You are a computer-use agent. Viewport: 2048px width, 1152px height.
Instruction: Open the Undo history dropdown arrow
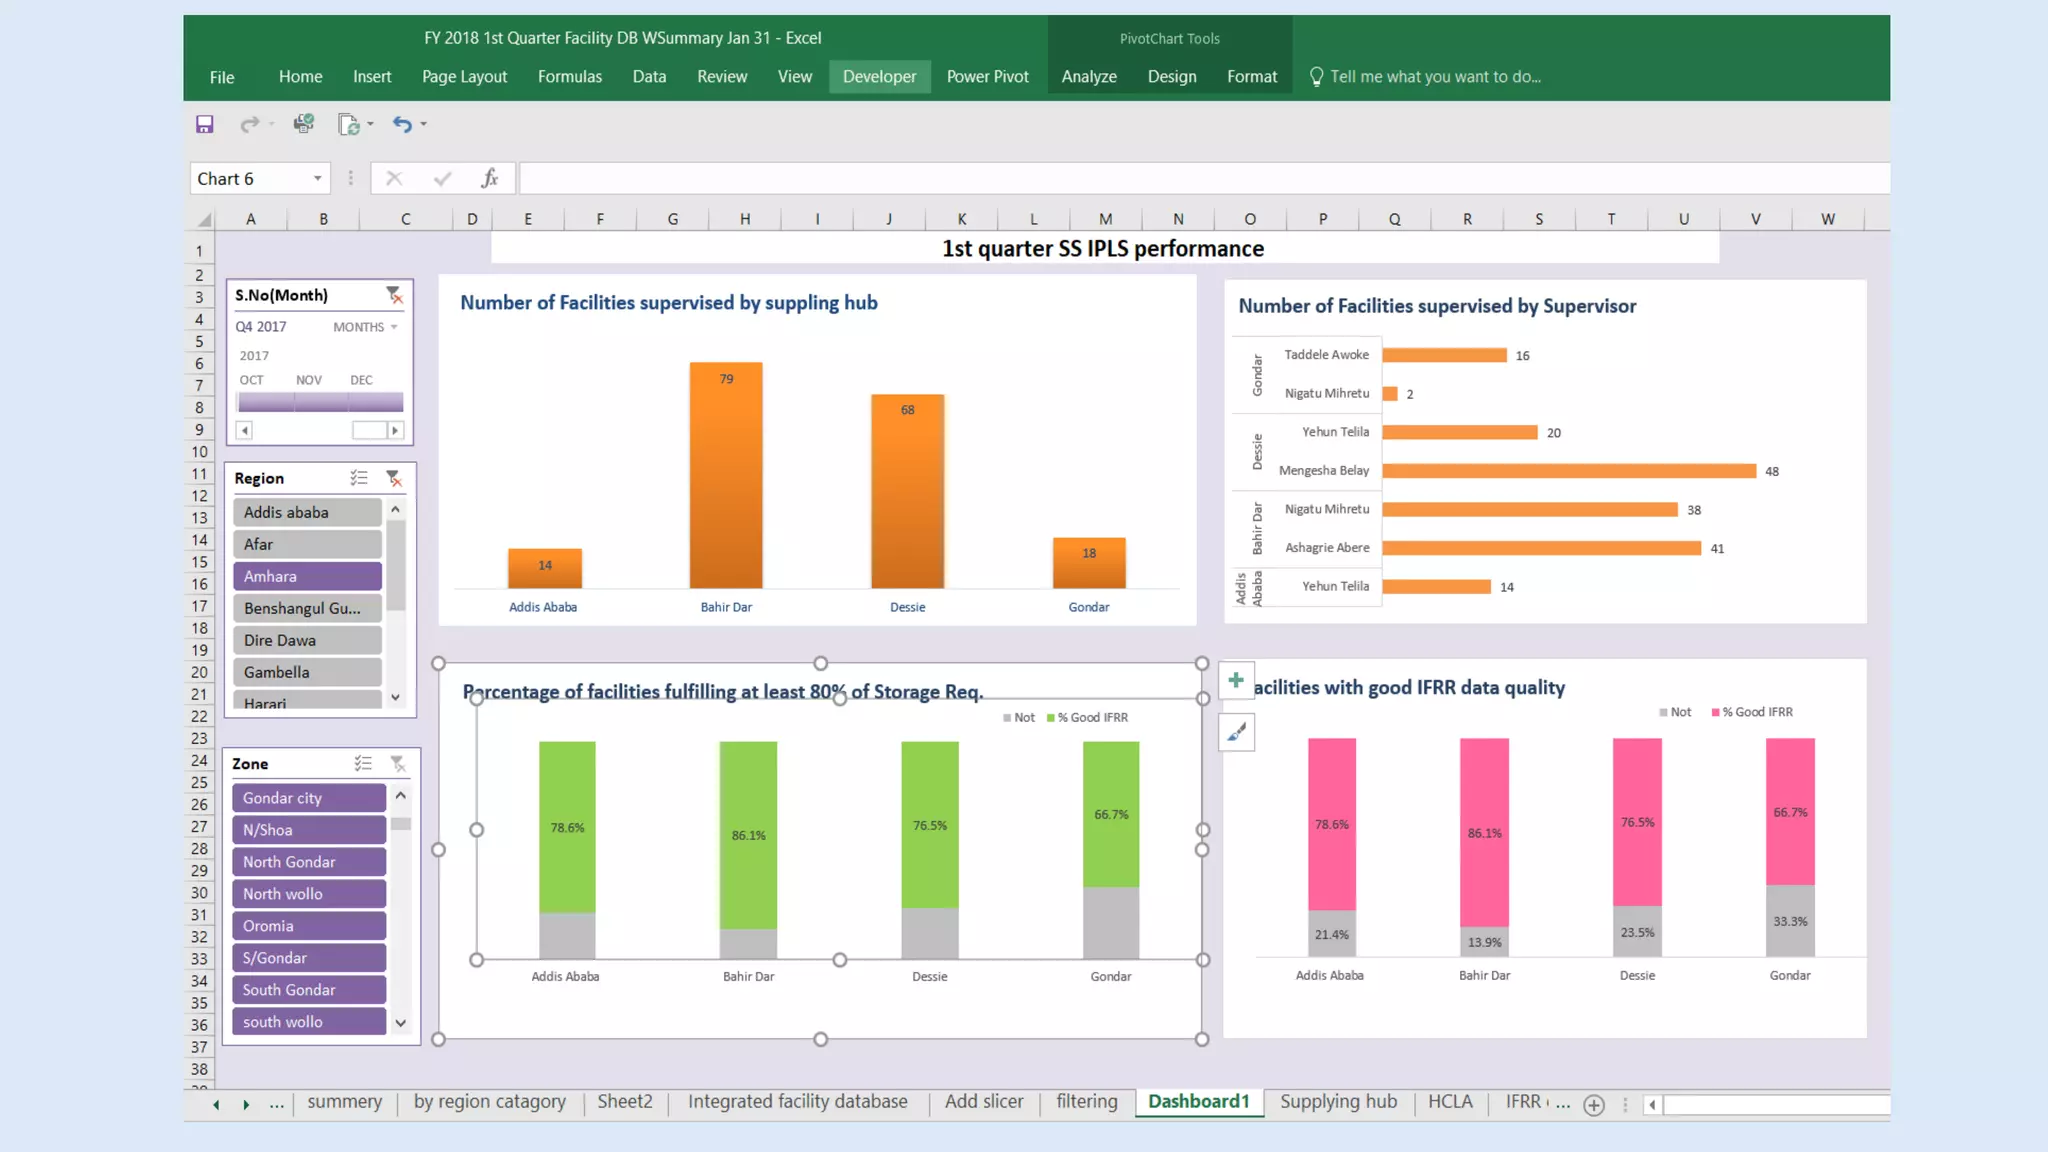pyautogui.click(x=424, y=124)
